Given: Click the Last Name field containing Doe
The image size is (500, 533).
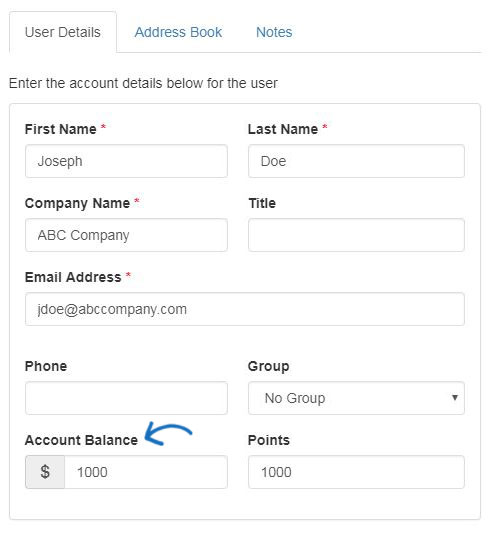Looking at the screenshot, I should [x=356, y=161].
